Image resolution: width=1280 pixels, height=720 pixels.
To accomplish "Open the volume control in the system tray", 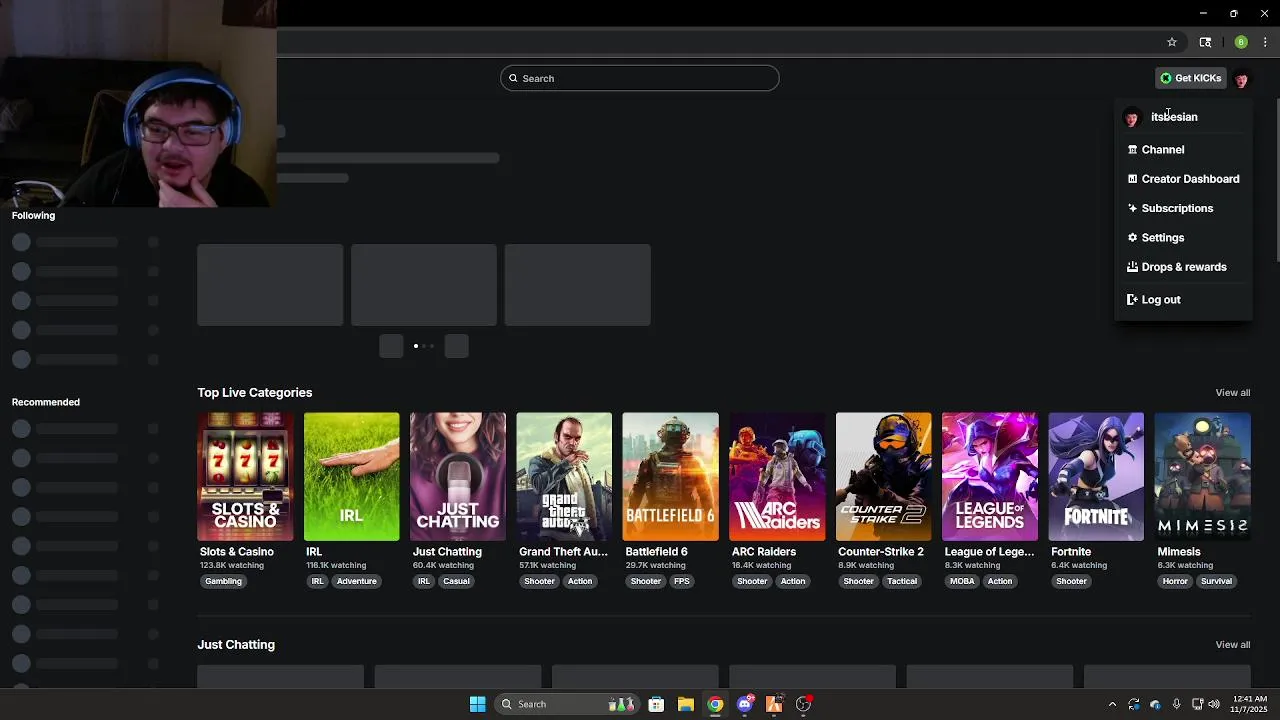I will coord(1214,704).
